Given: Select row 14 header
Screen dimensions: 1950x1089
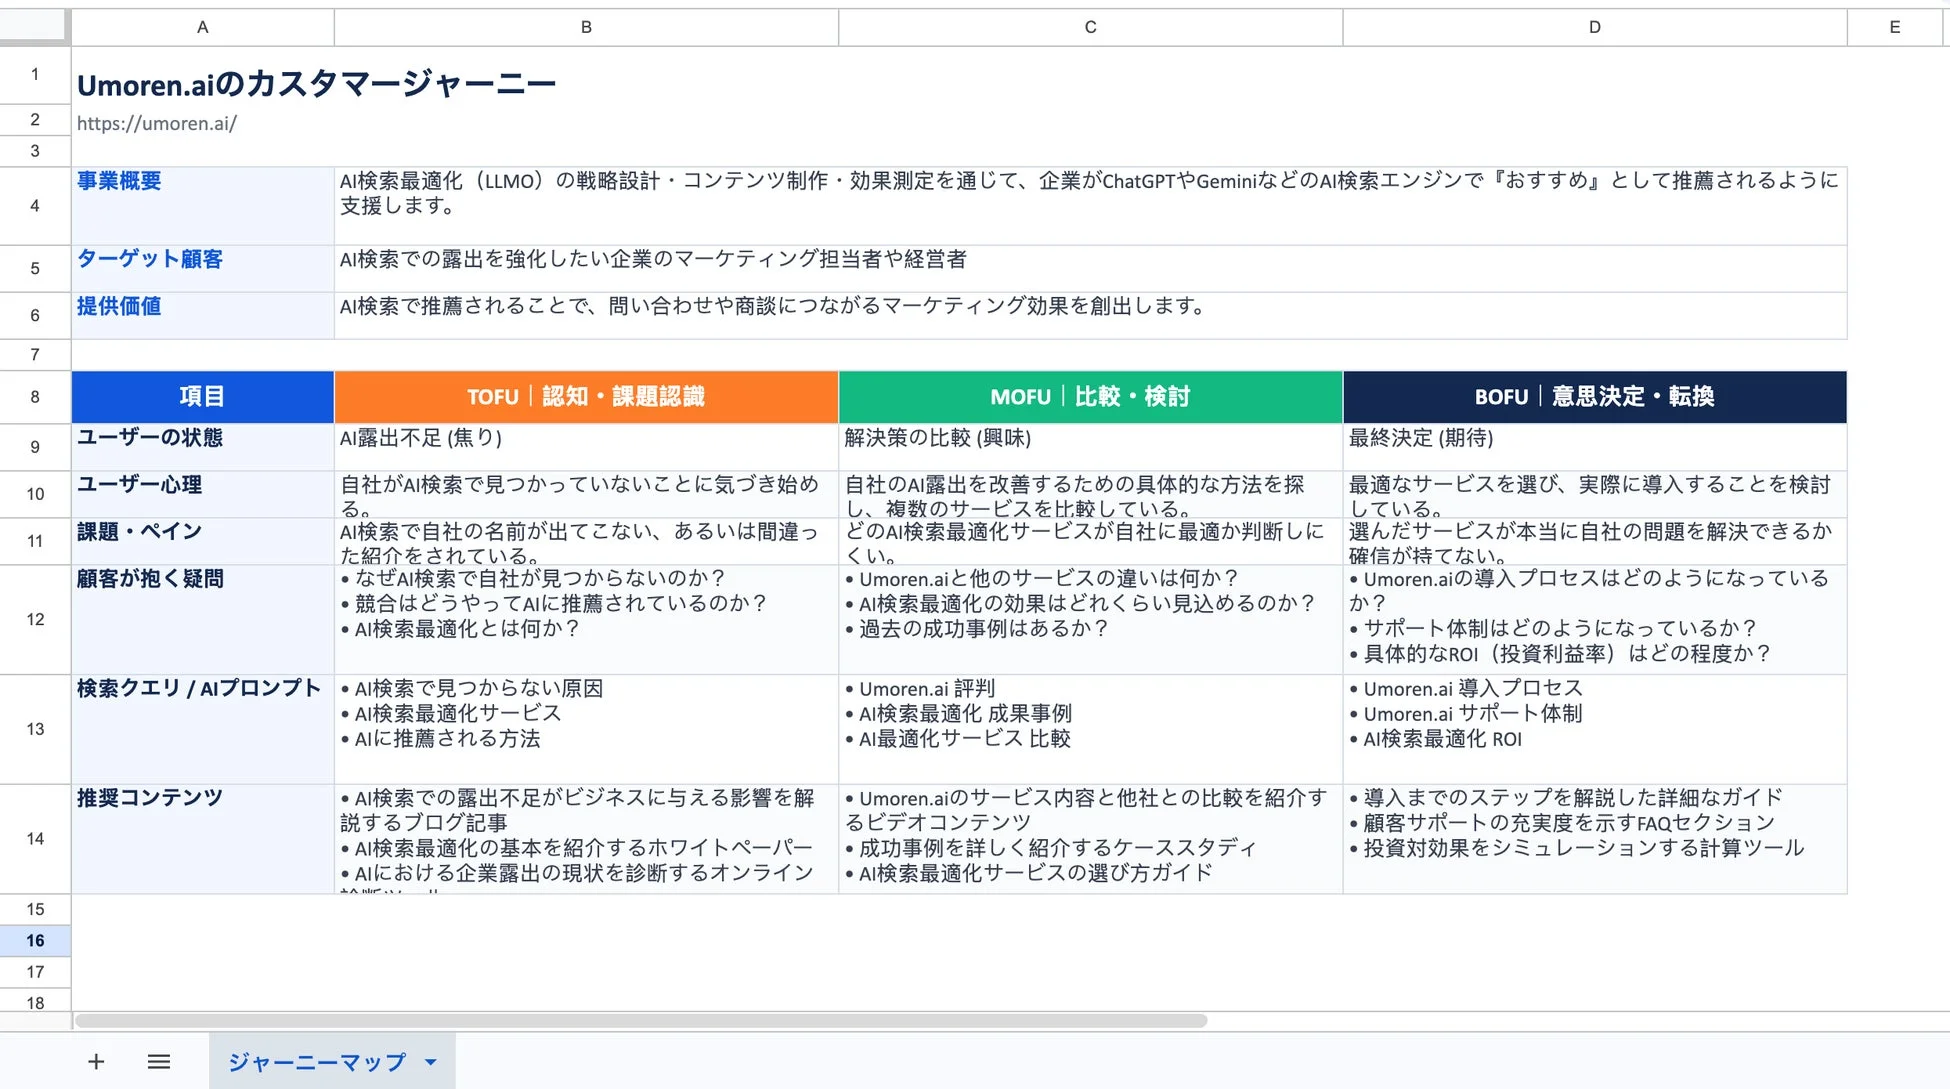Looking at the screenshot, I should pyautogui.click(x=35, y=838).
